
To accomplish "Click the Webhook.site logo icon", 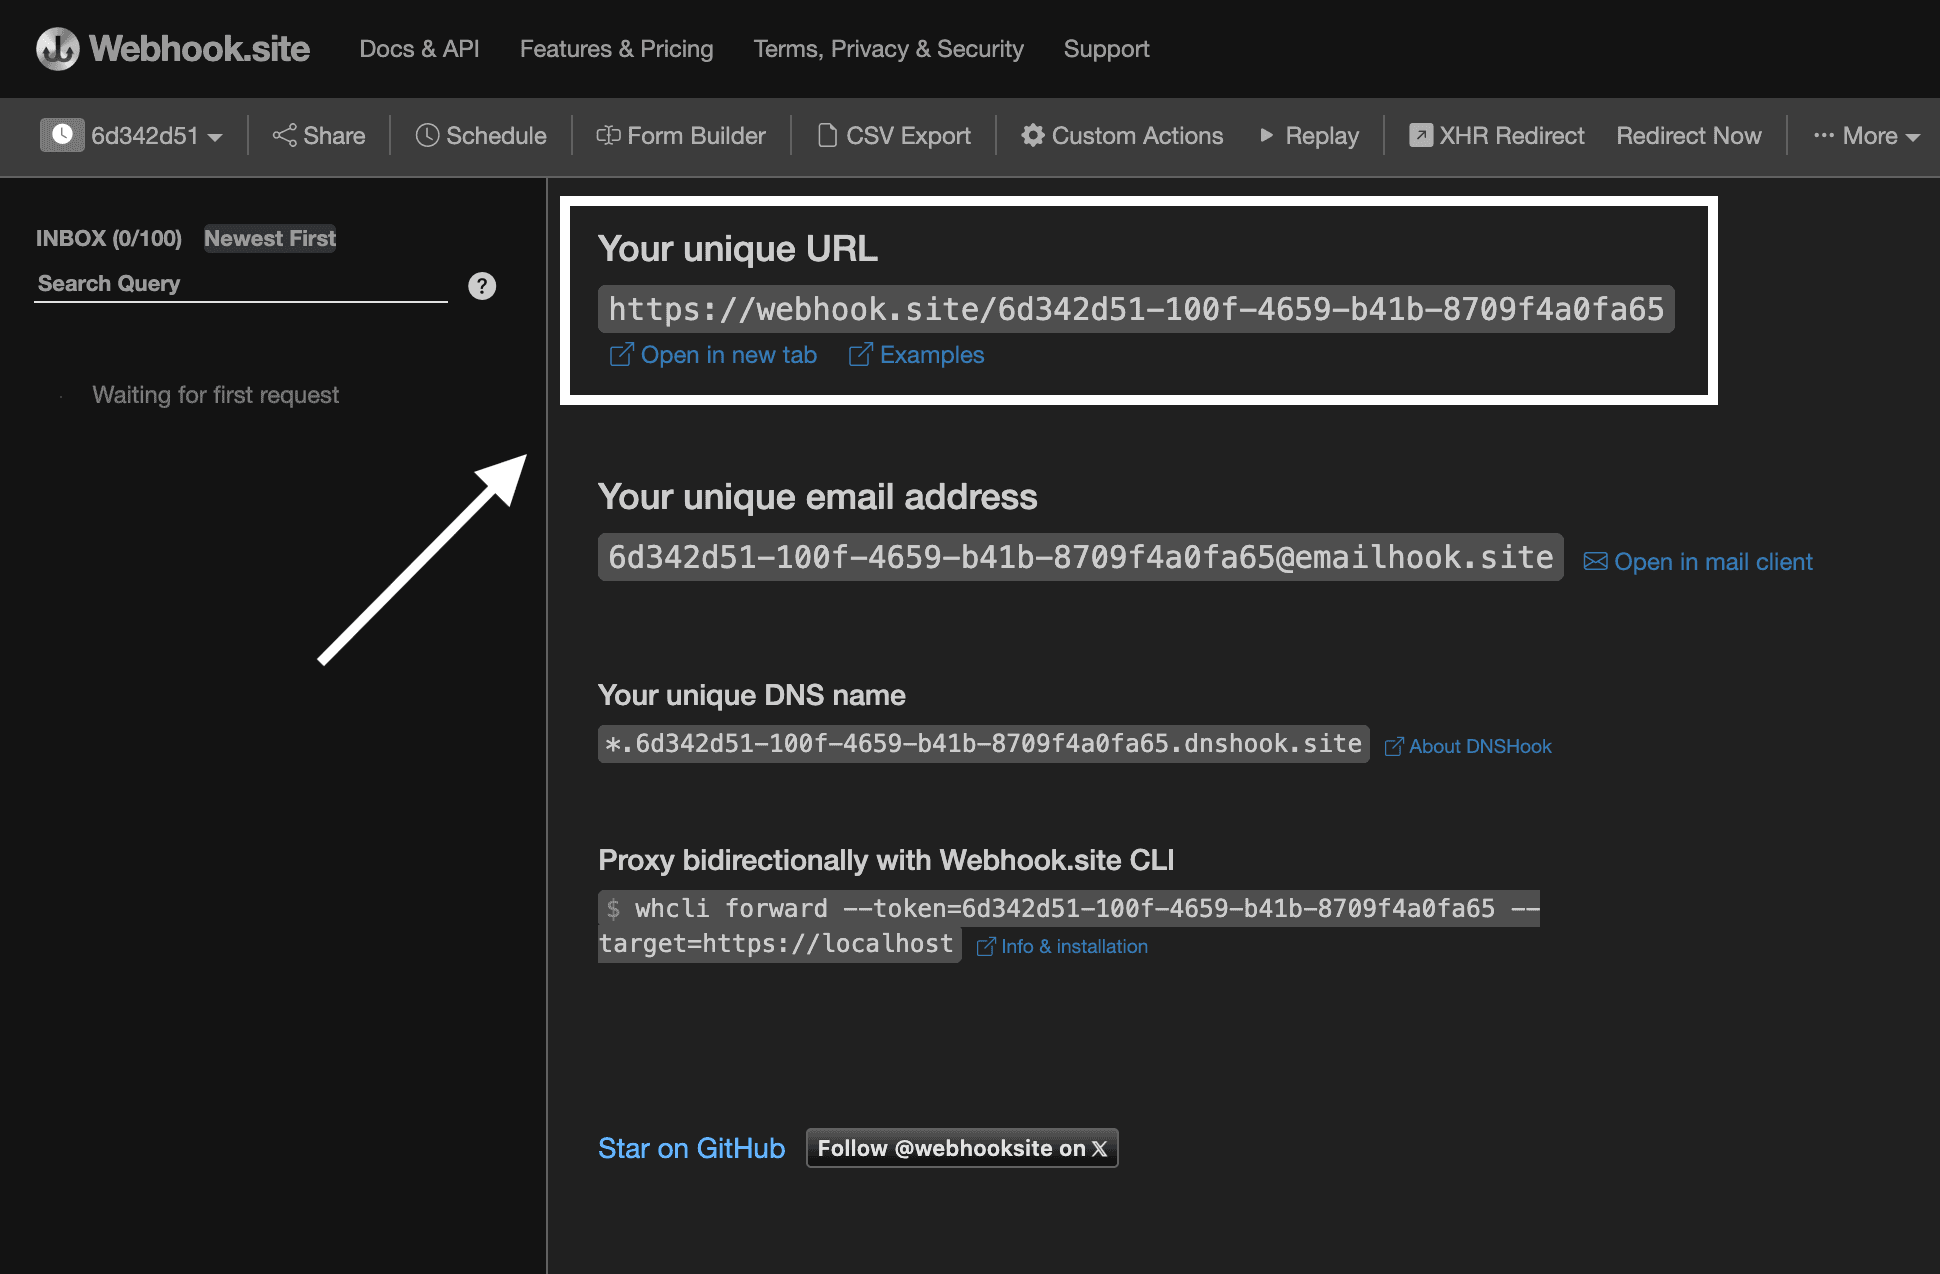I will [57, 48].
